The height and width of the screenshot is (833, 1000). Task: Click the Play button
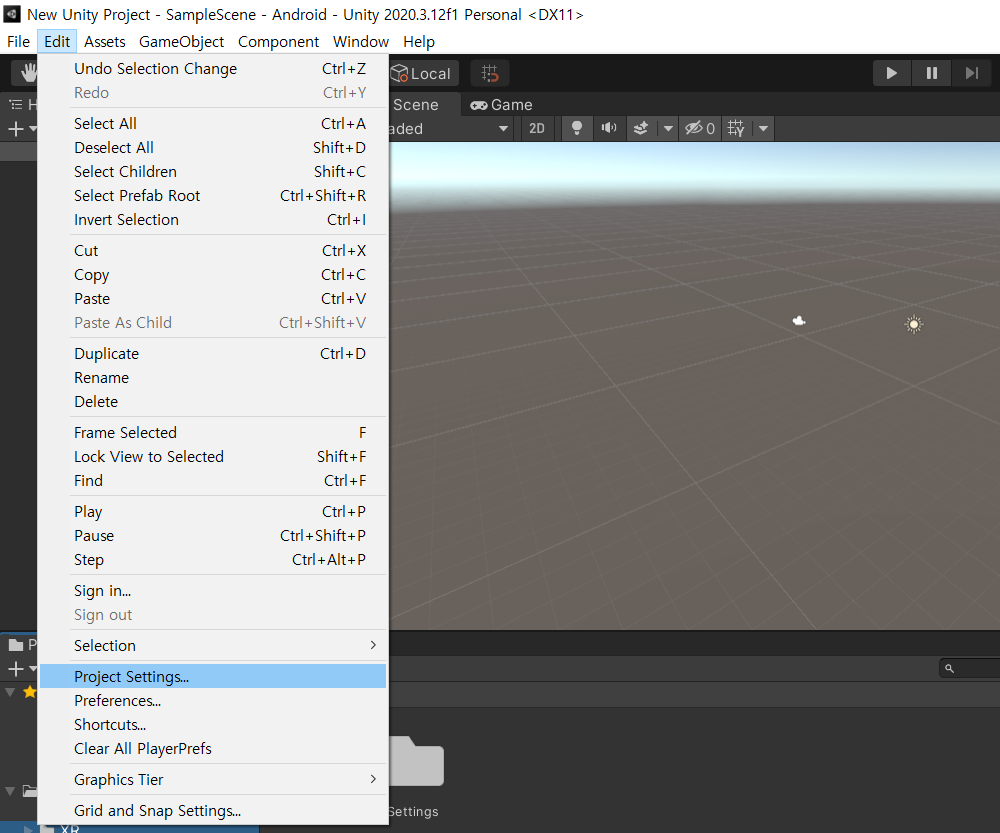coord(892,73)
